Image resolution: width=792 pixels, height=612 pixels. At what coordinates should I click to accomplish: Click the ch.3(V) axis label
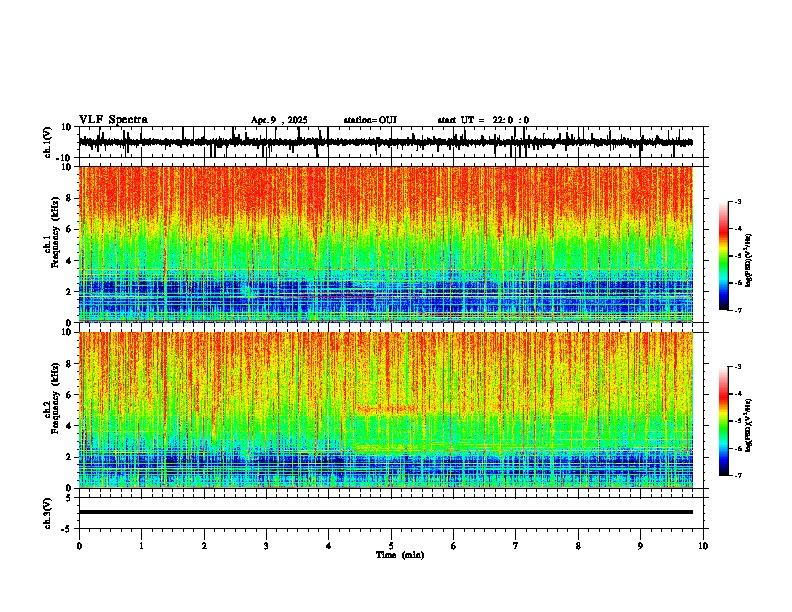click(x=47, y=513)
